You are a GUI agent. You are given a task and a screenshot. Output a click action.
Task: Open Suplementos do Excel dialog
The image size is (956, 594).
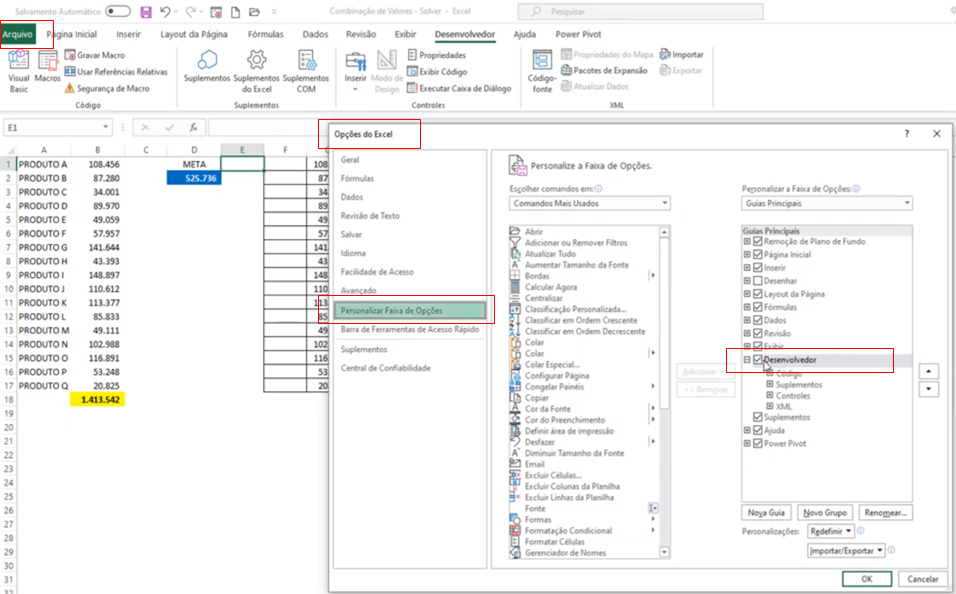[256, 71]
